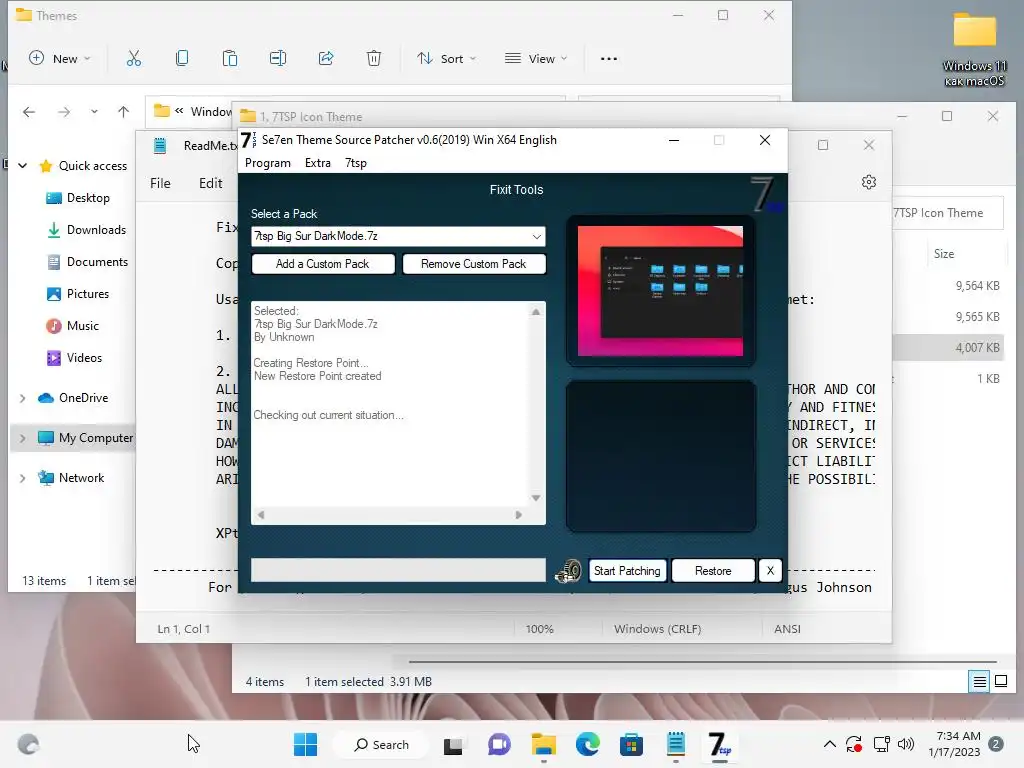
Task: Open the New dropdown in Themes toolbar
Action: click(x=59, y=59)
